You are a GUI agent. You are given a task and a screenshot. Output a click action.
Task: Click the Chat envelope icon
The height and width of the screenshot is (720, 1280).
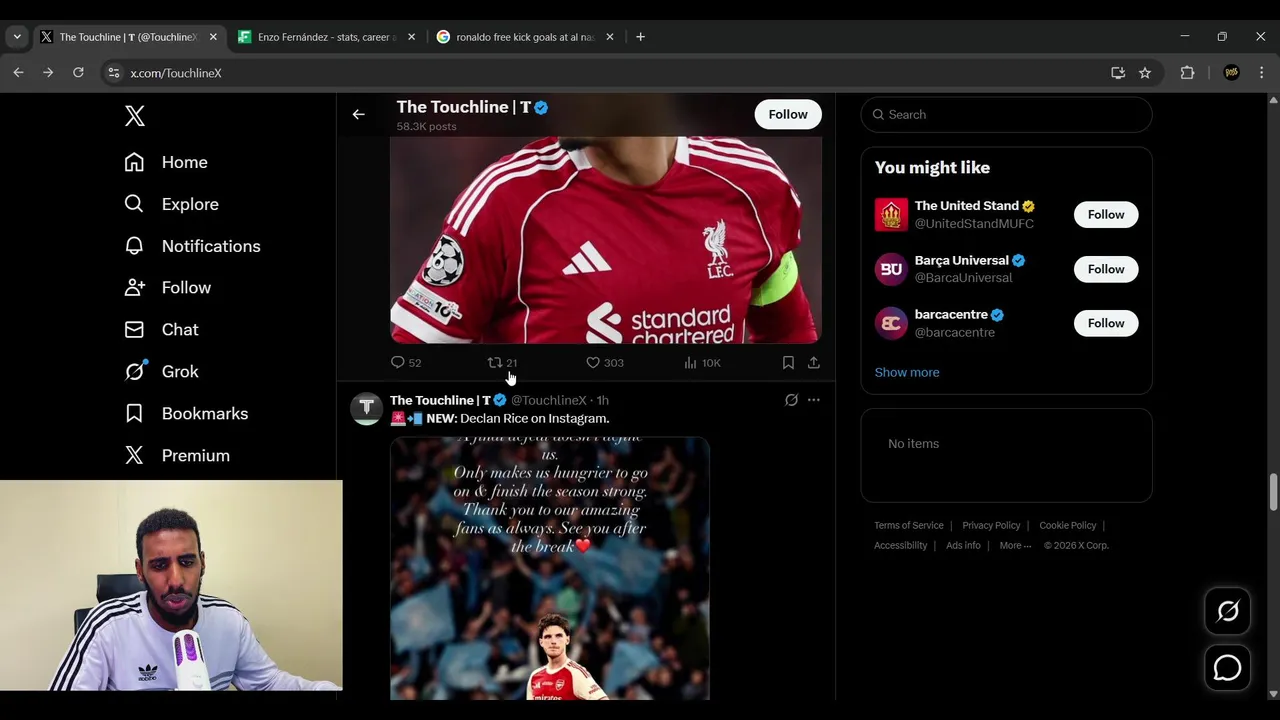135,329
